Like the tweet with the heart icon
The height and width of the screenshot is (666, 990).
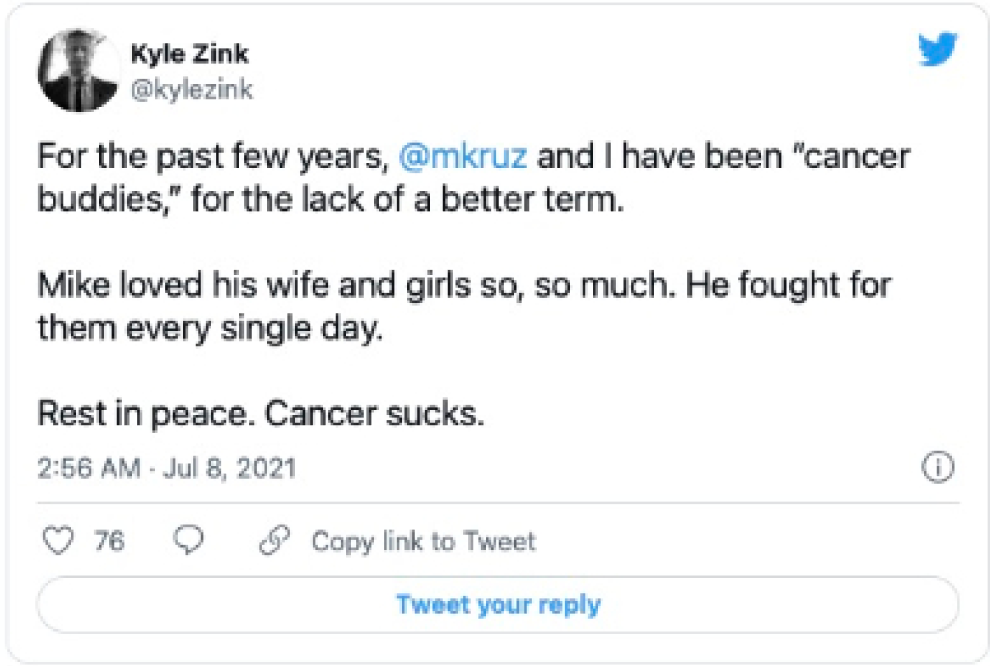61,541
